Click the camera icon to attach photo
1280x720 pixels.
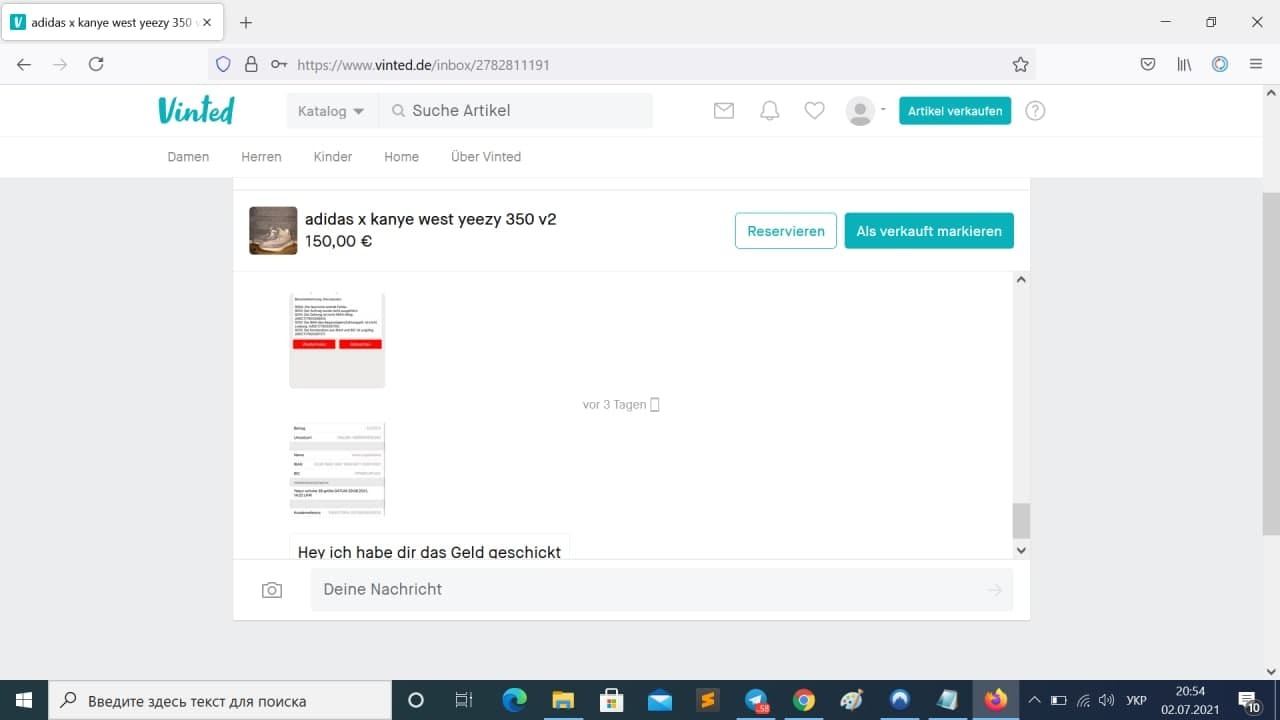click(x=272, y=590)
